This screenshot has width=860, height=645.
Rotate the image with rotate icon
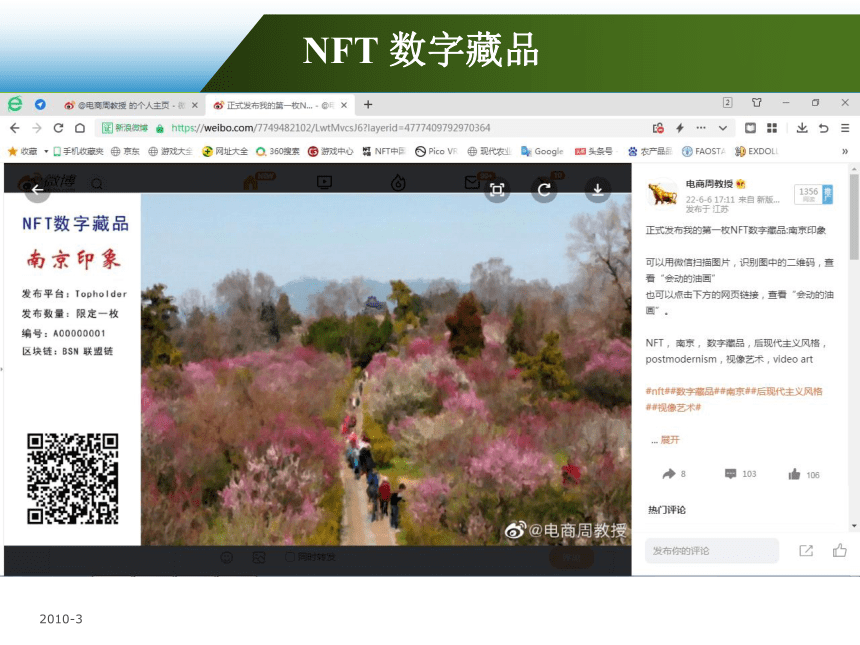pos(544,190)
